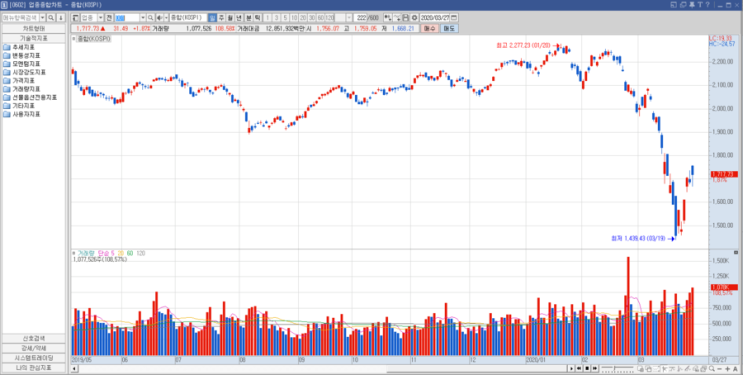Switch to the 신호검색 panel tab

click(34, 338)
